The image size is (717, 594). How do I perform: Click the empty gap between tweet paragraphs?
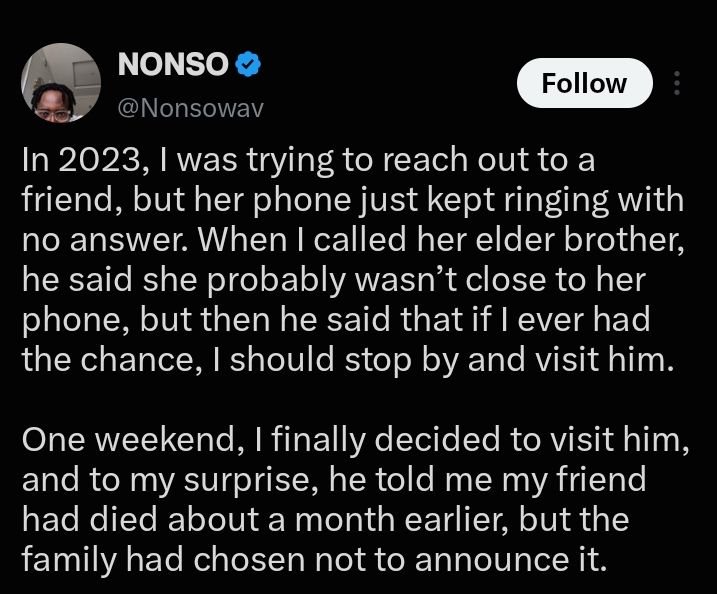354,401
